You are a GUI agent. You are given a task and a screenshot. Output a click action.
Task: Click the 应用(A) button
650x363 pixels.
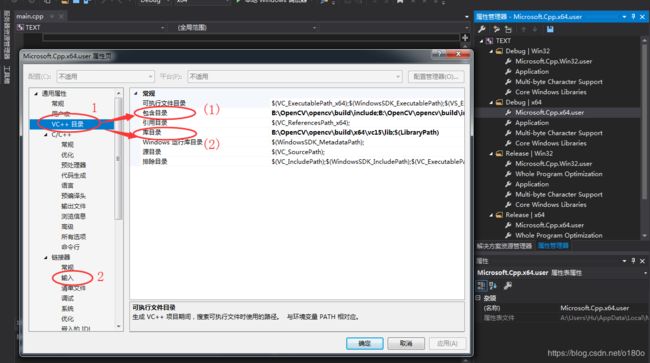(x=447, y=344)
